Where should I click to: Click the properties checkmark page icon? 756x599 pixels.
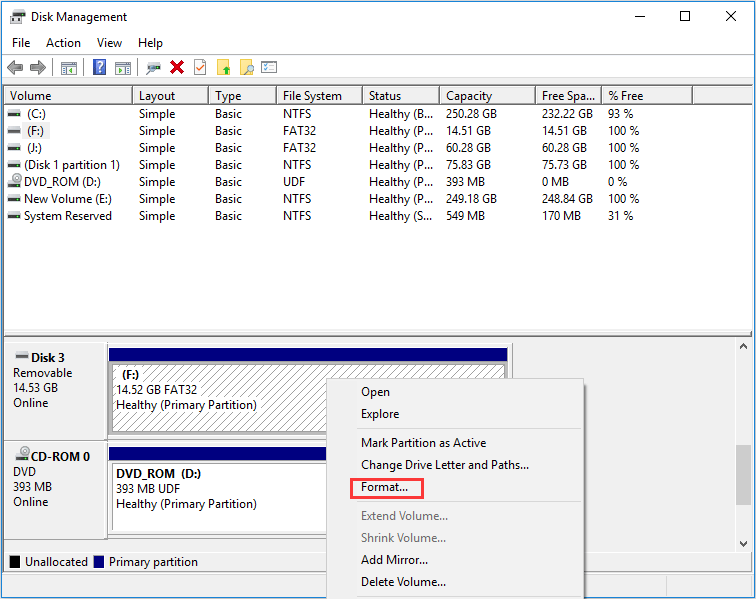point(200,67)
